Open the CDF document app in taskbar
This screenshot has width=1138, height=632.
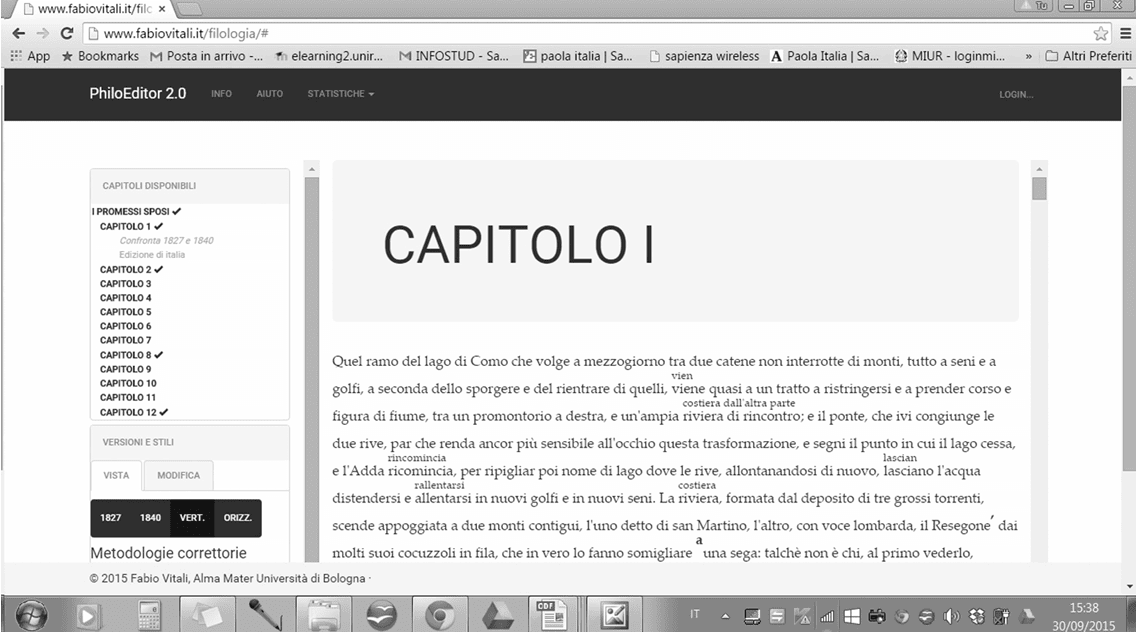point(552,615)
